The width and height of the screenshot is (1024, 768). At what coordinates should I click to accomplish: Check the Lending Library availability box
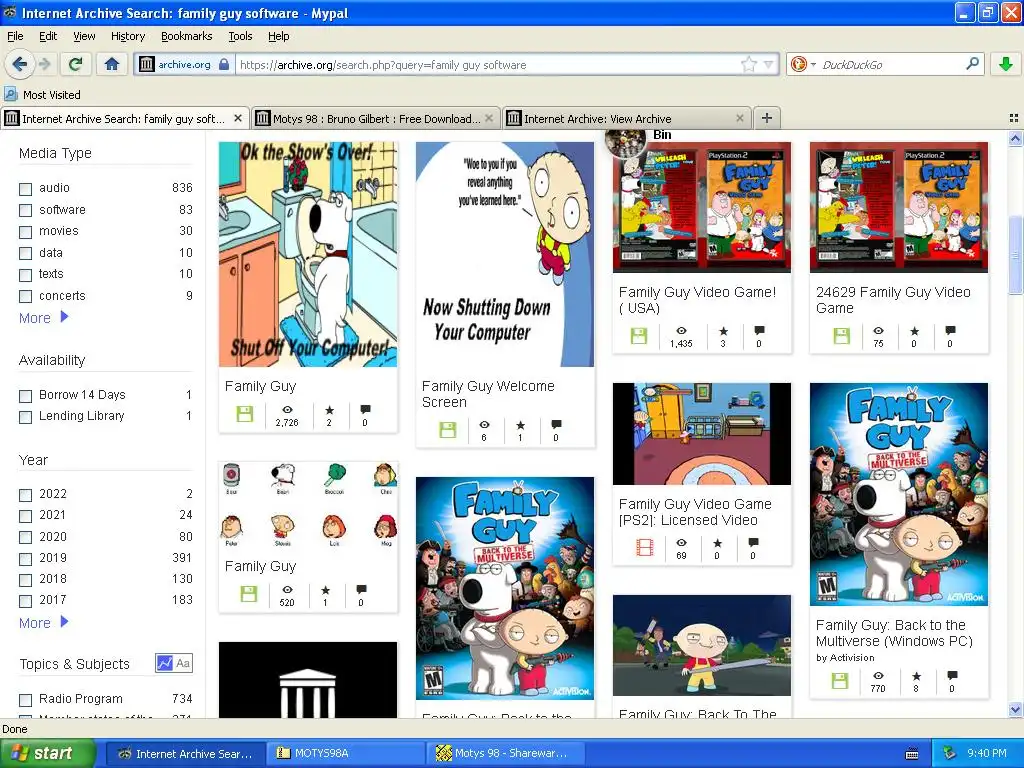[25, 417]
